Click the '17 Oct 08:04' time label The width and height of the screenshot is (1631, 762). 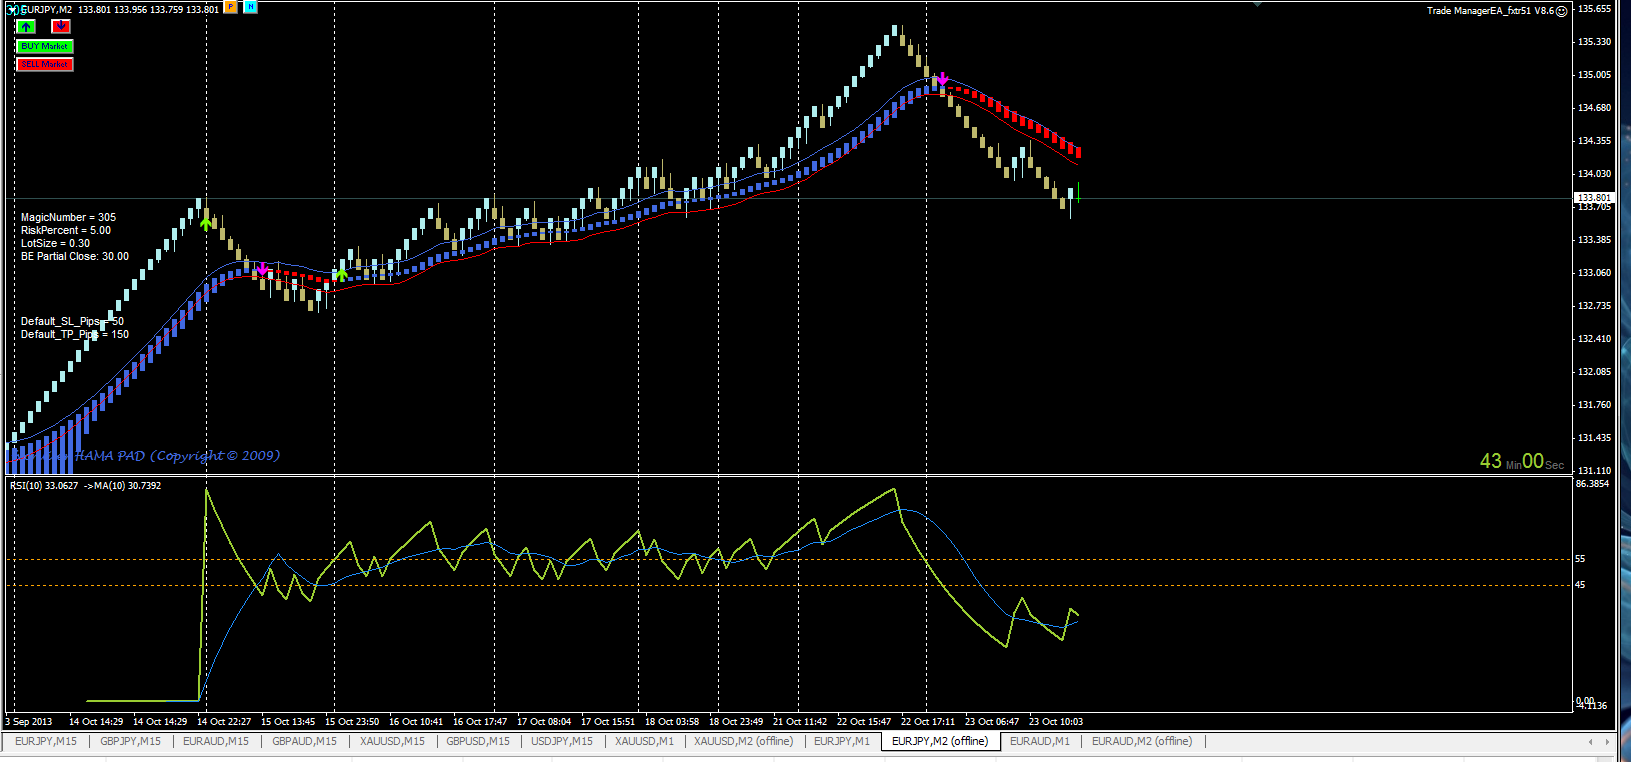pyautogui.click(x=544, y=721)
